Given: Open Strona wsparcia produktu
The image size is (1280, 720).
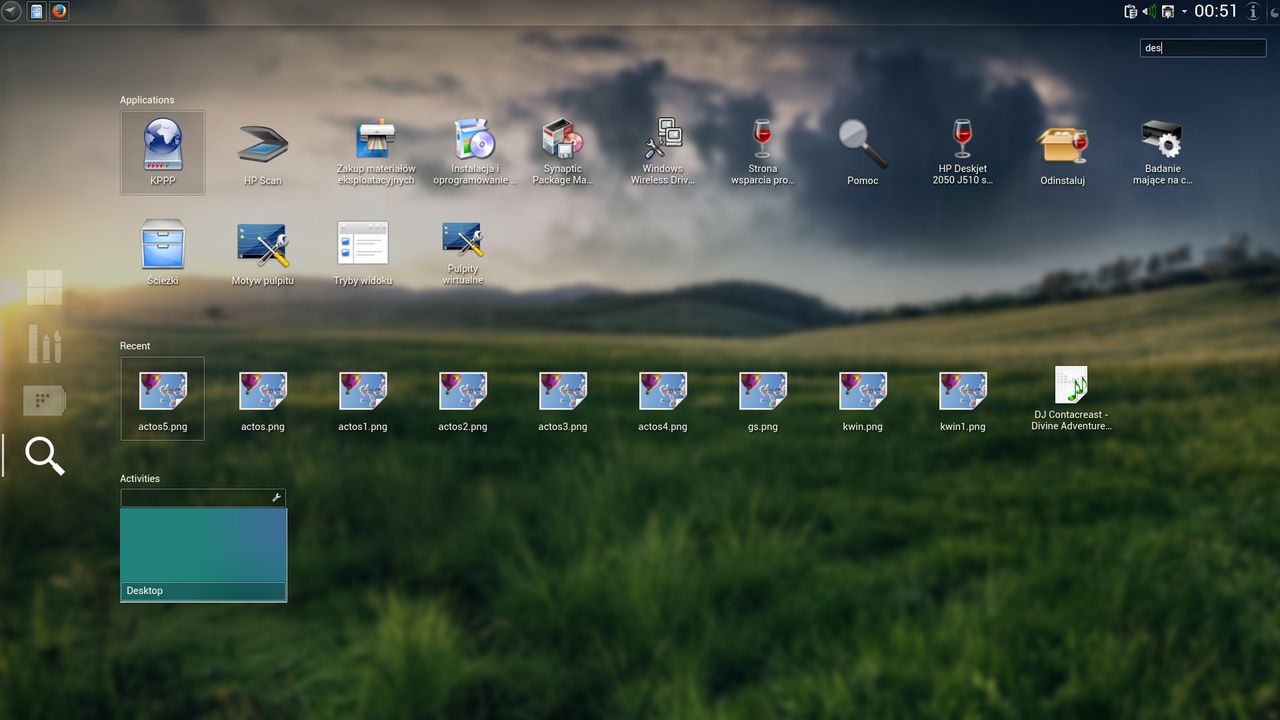Looking at the screenshot, I should pyautogui.click(x=762, y=152).
